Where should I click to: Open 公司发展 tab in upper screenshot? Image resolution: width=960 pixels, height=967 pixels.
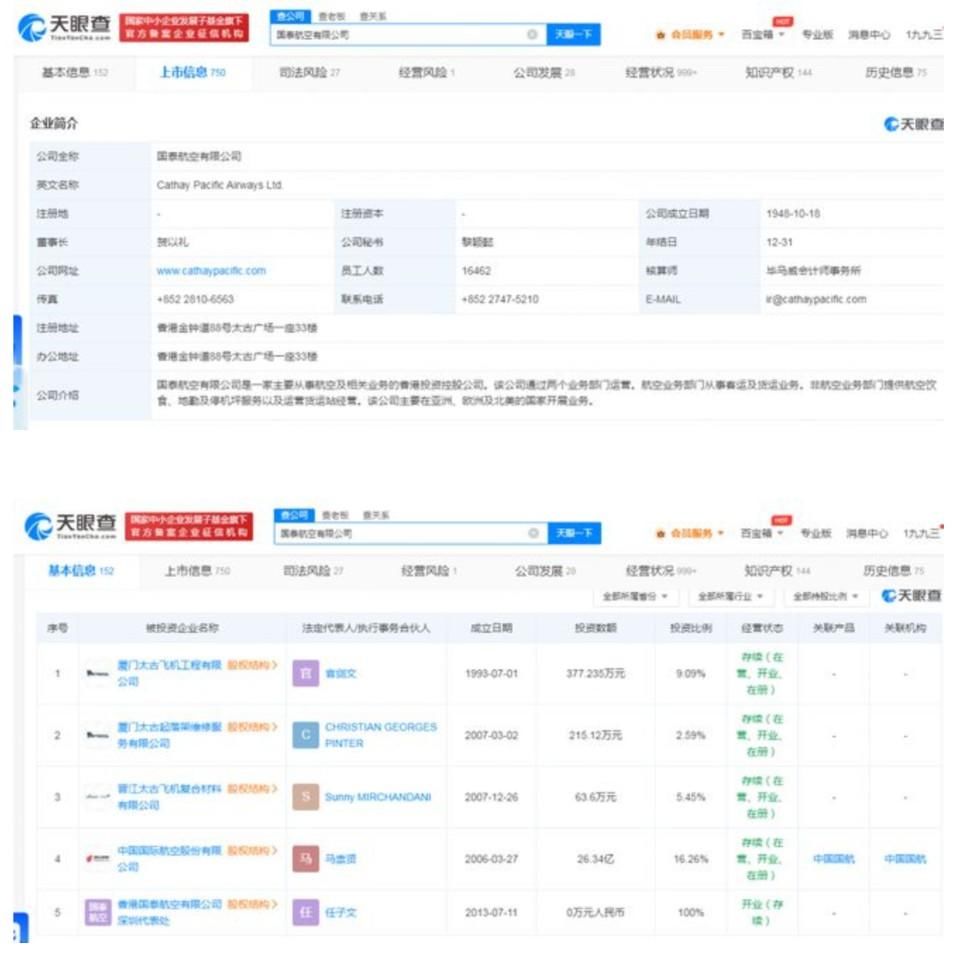pos(544,73)
